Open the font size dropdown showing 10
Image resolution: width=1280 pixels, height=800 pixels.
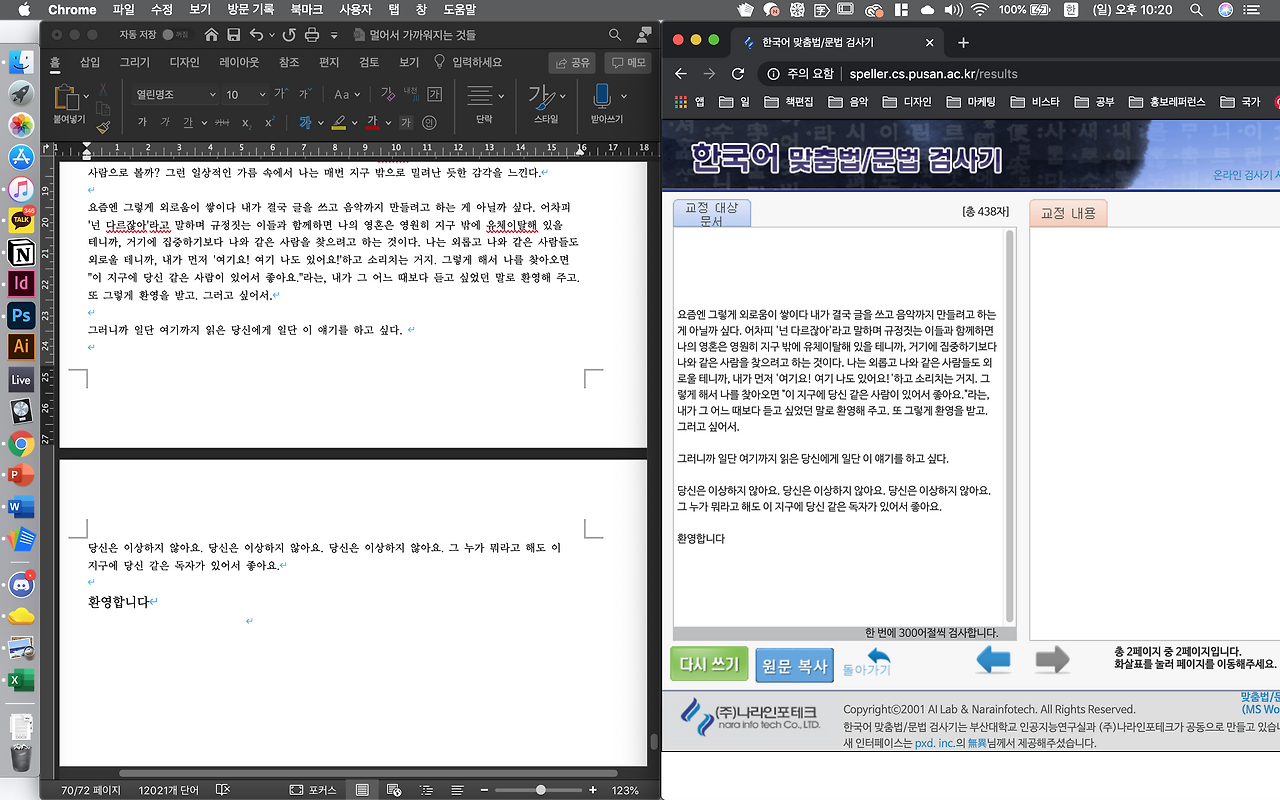click(245, 94)
